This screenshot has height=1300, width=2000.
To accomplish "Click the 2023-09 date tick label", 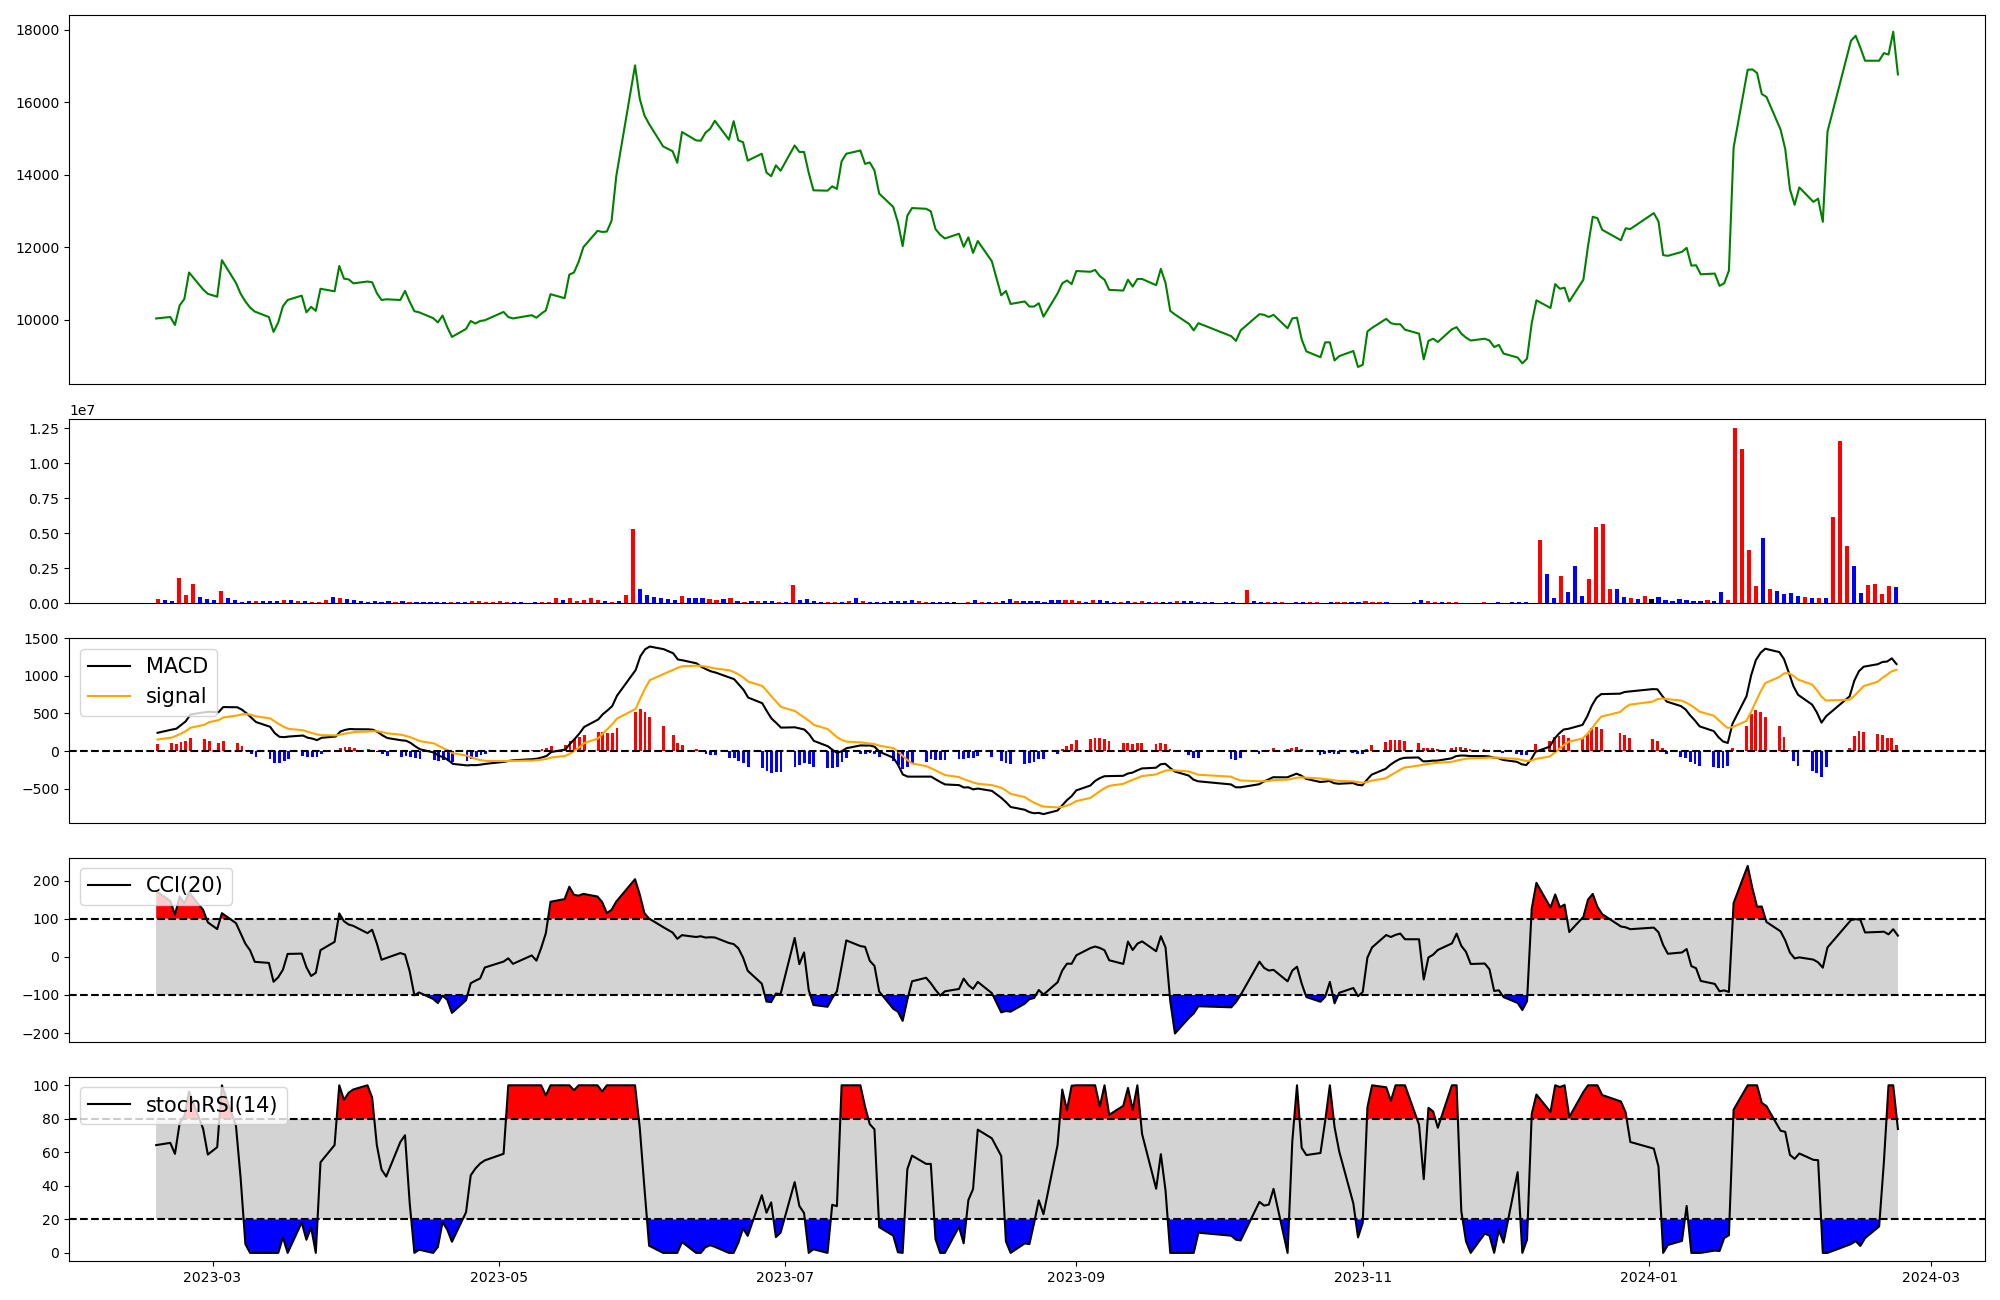I will 1076,1277.
